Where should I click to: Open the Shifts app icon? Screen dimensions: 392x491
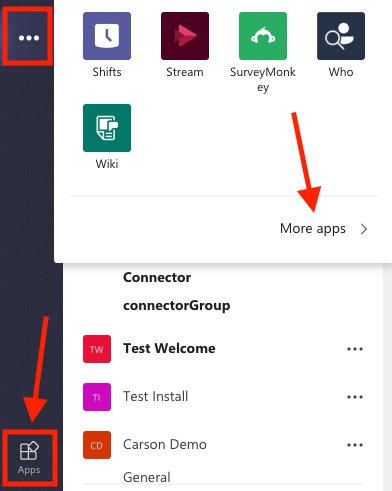107,36
